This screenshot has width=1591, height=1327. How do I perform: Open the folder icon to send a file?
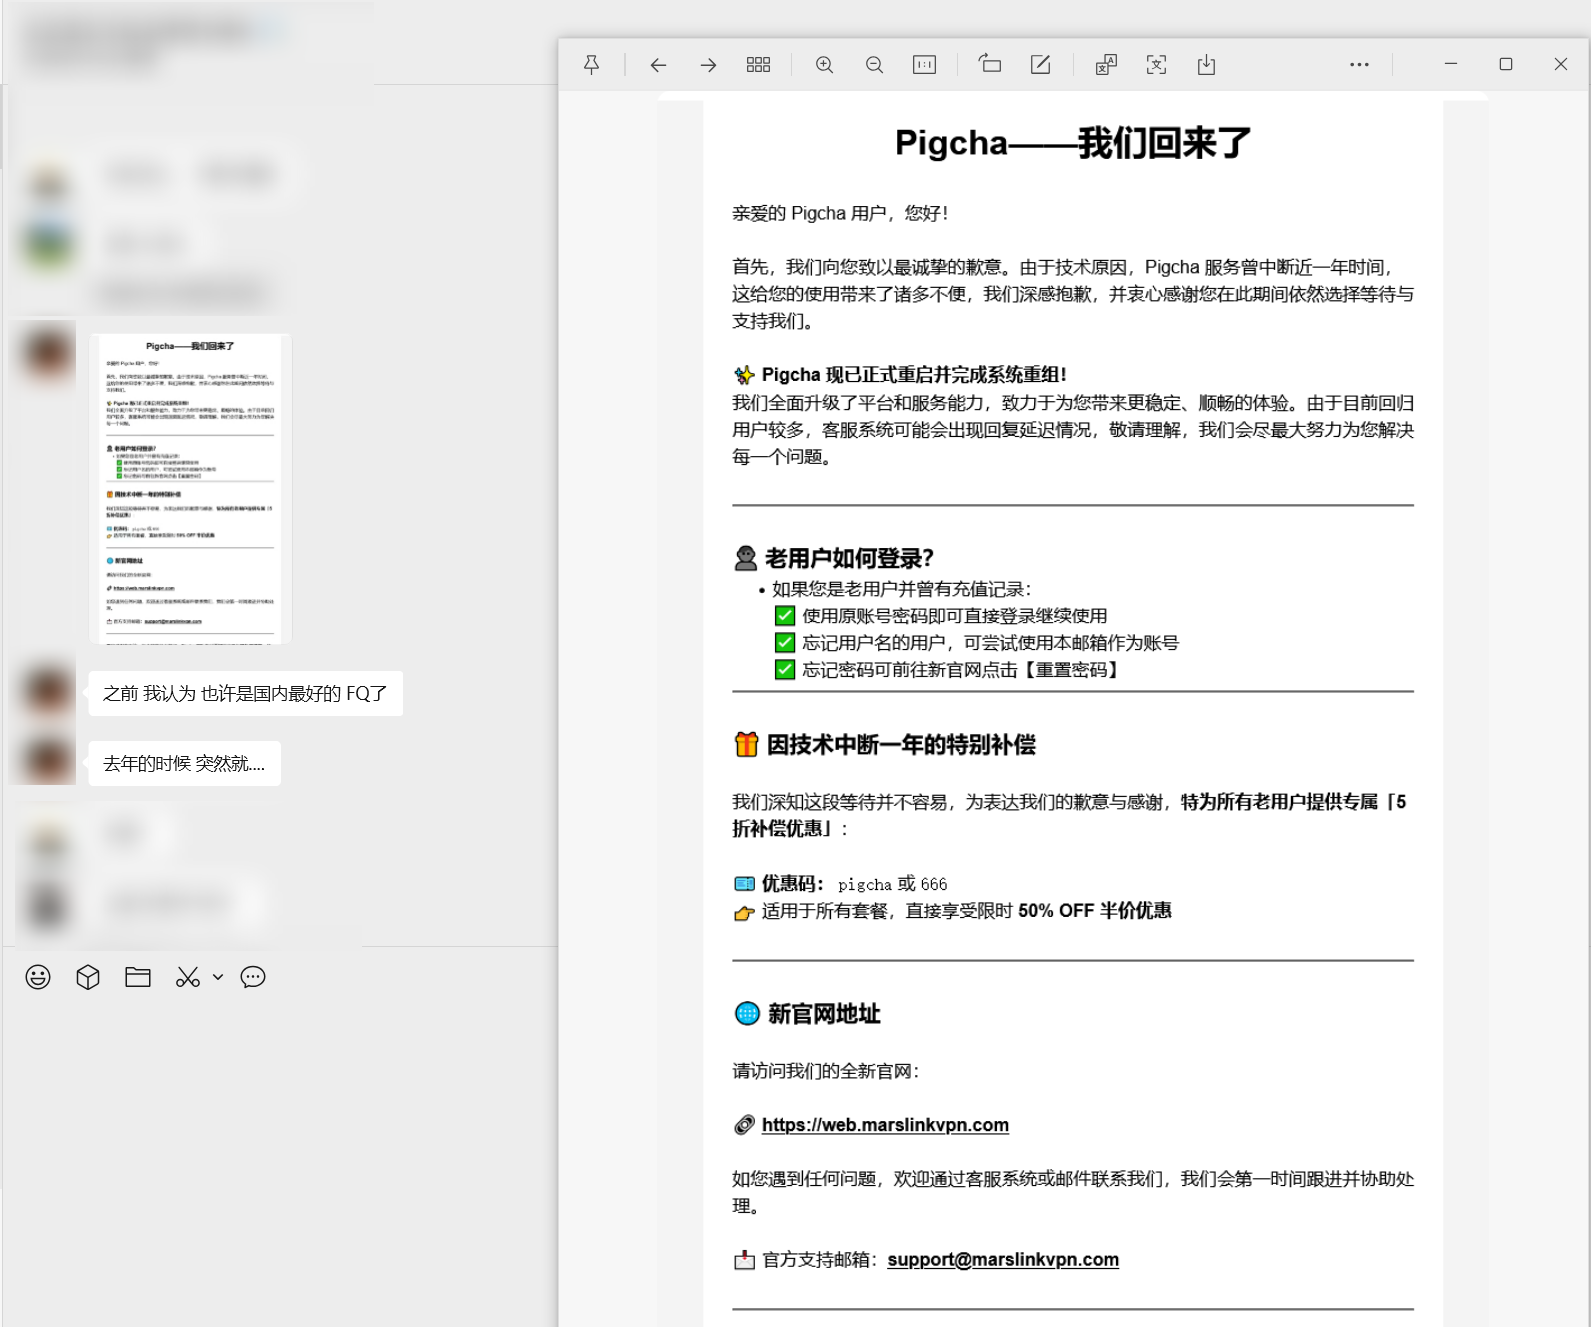click(x=138, y=977)
